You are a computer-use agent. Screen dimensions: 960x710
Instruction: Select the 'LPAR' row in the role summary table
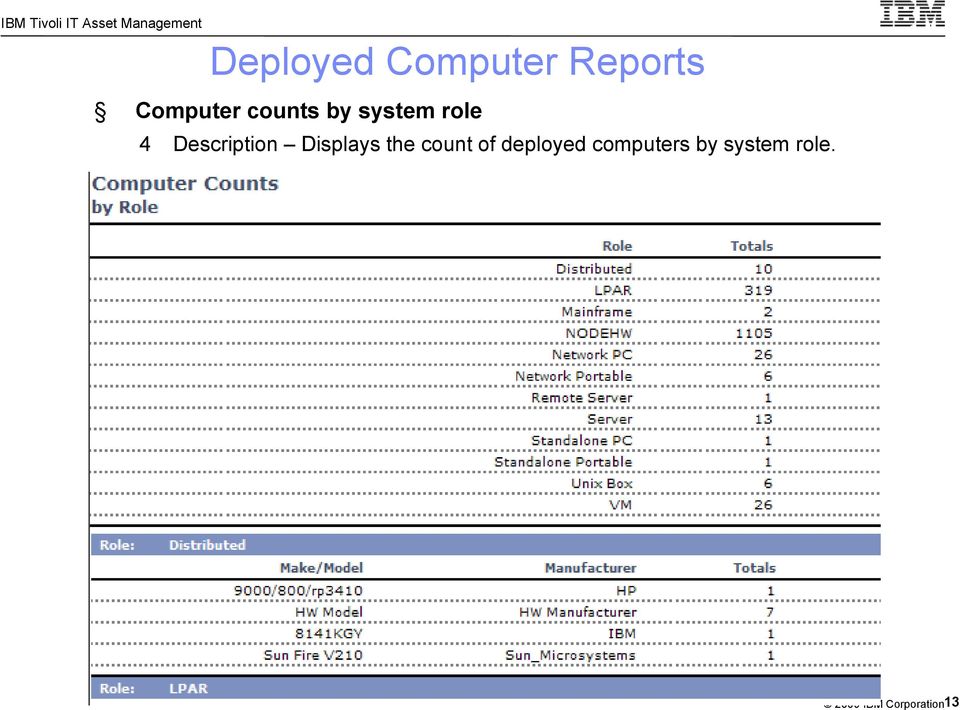pos(485,291)
